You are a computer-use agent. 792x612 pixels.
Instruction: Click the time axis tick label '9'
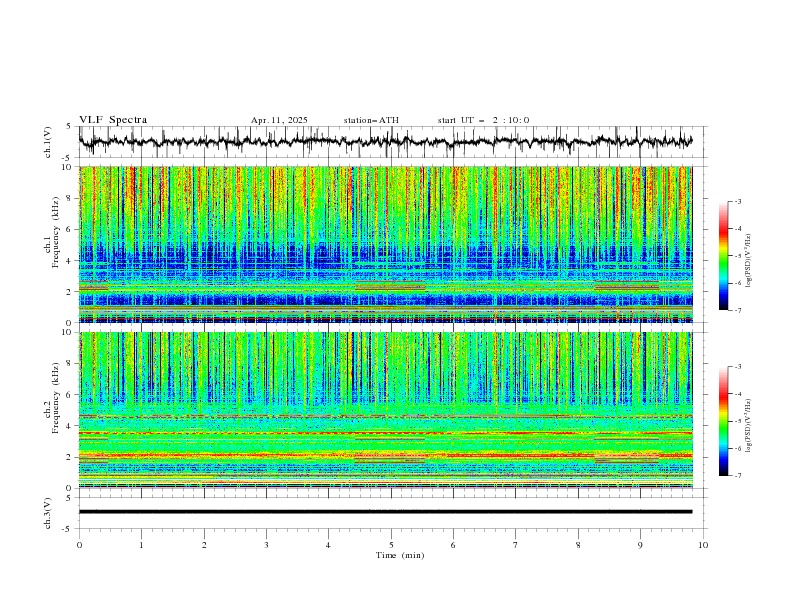[x=640, y=545]
